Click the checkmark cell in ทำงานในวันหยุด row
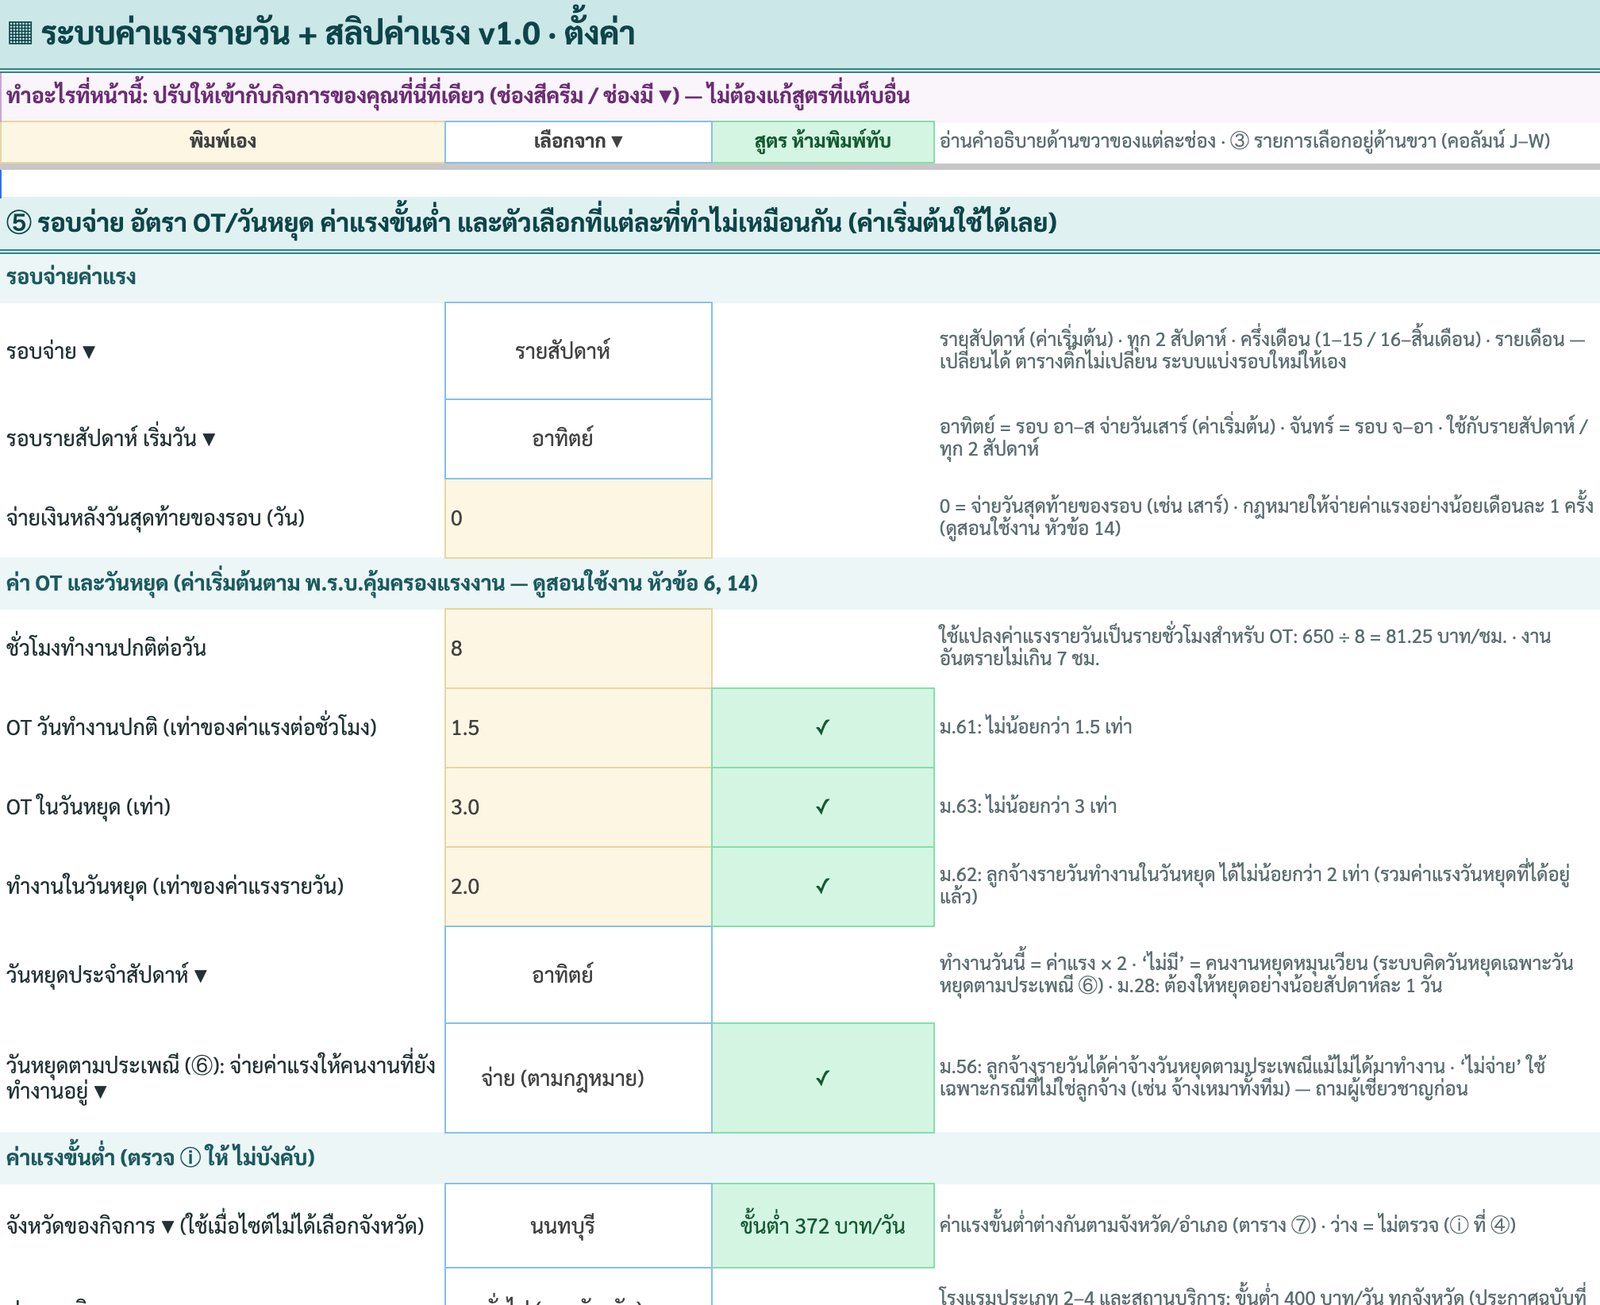The width and height of the screenshot is (1600, 1305). (823, 886)
